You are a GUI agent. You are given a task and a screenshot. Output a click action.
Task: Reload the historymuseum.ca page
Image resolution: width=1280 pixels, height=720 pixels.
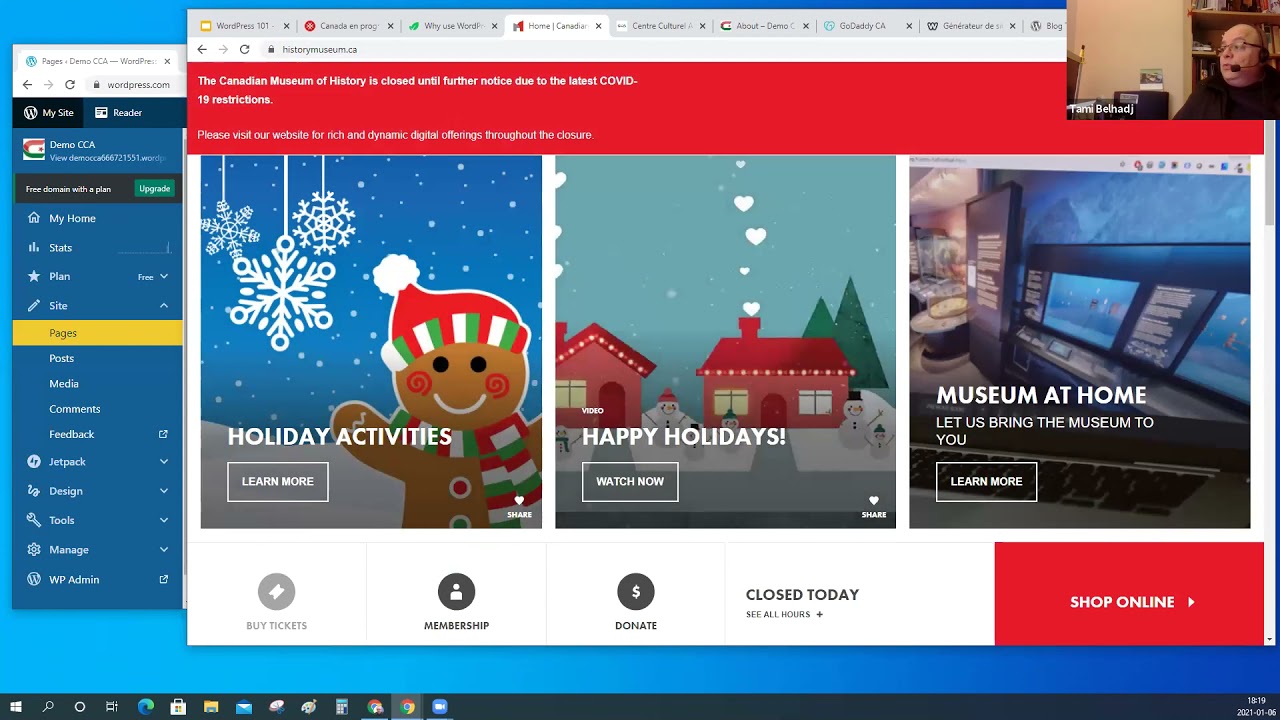tap(244, 49)
